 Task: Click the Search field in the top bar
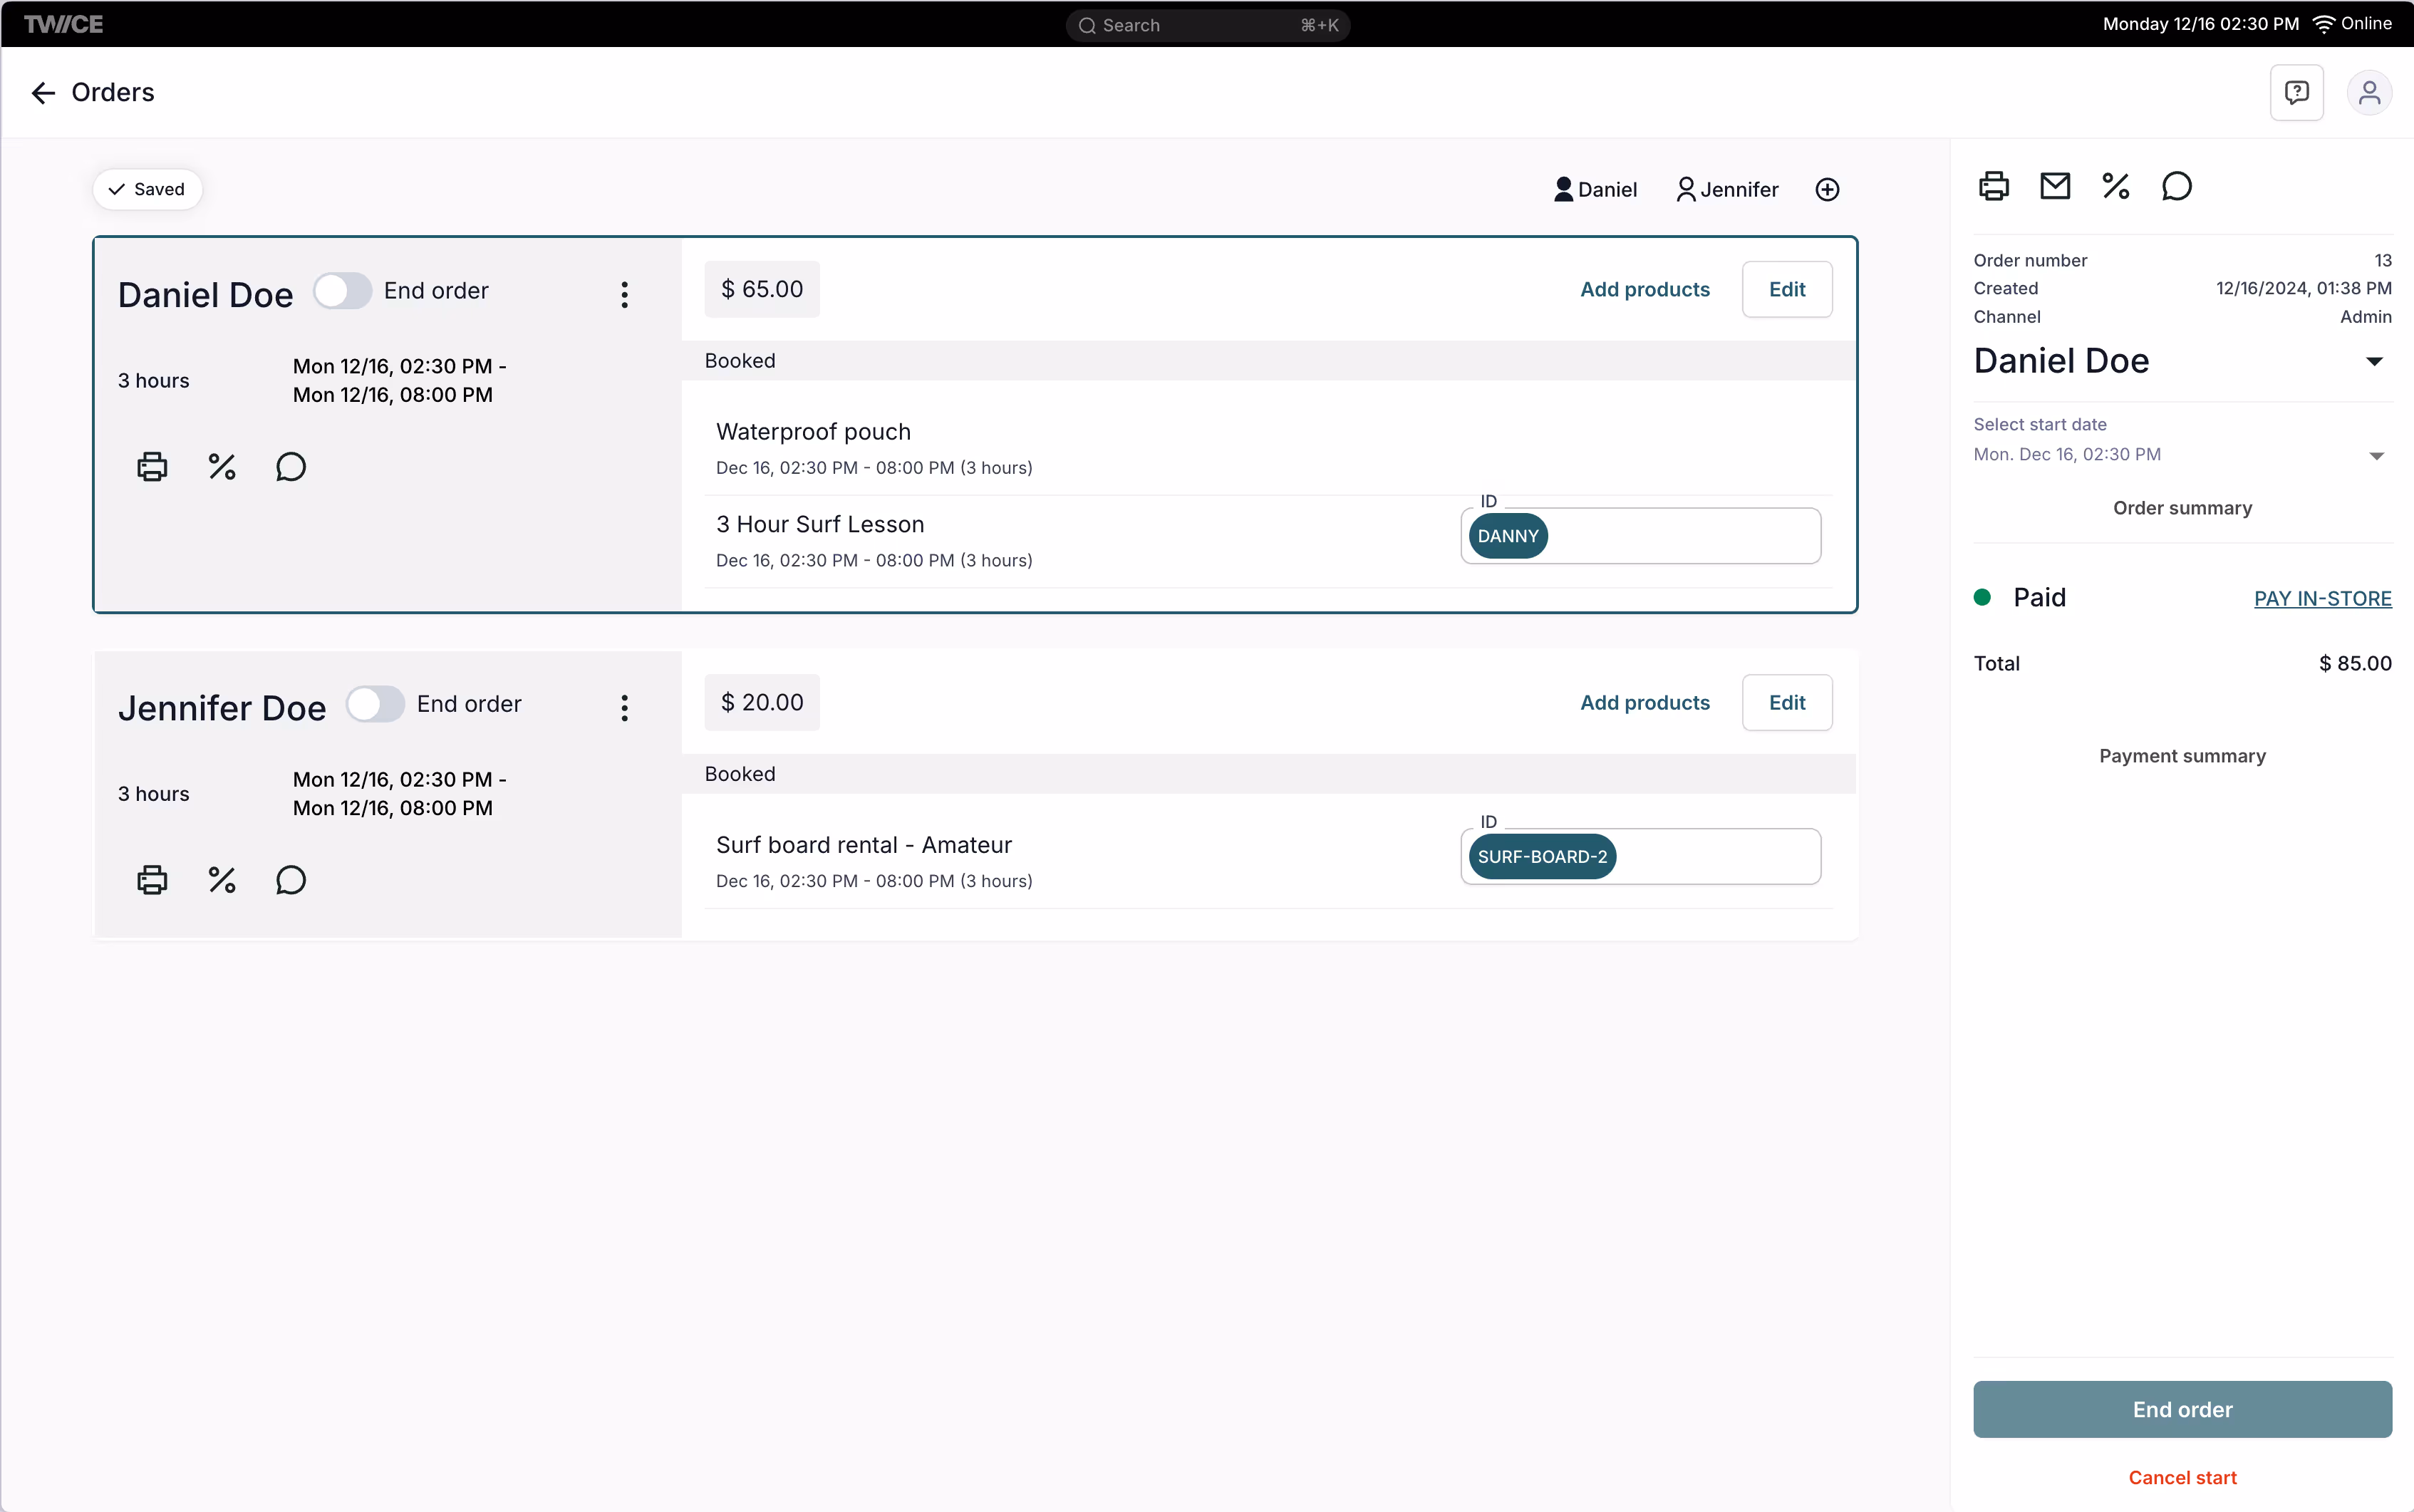[x=1207, y=25]
